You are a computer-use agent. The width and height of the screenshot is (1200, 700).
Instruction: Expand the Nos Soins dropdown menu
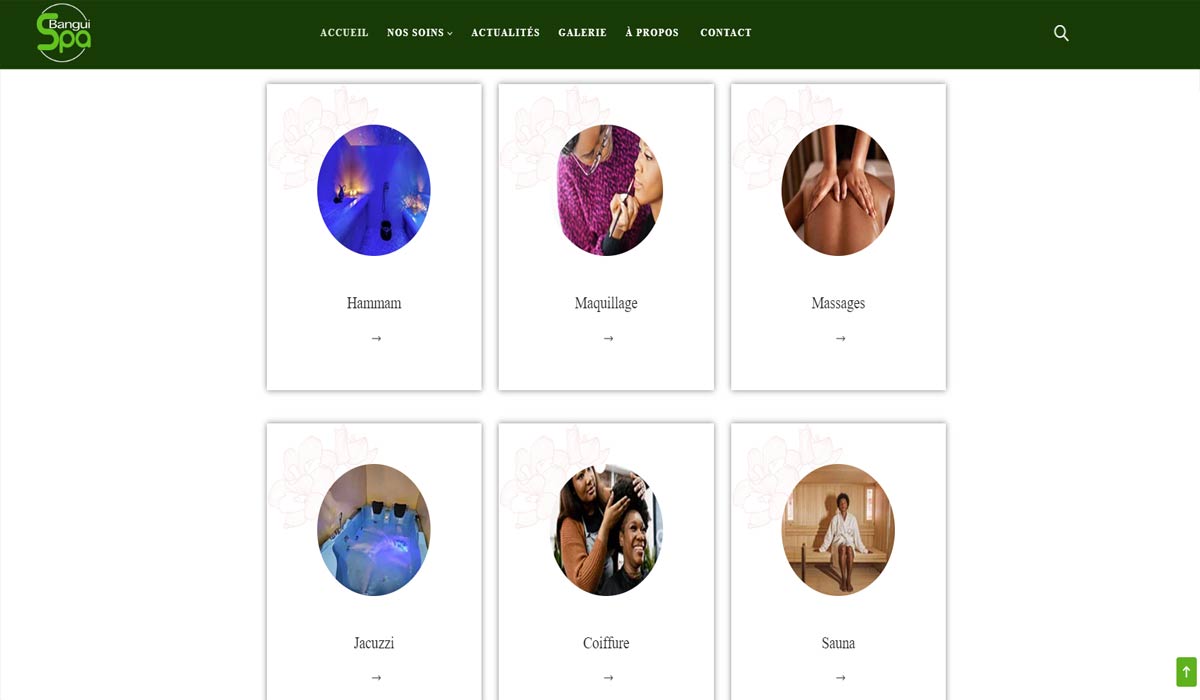pyautogui.click(x=420, y=33)
